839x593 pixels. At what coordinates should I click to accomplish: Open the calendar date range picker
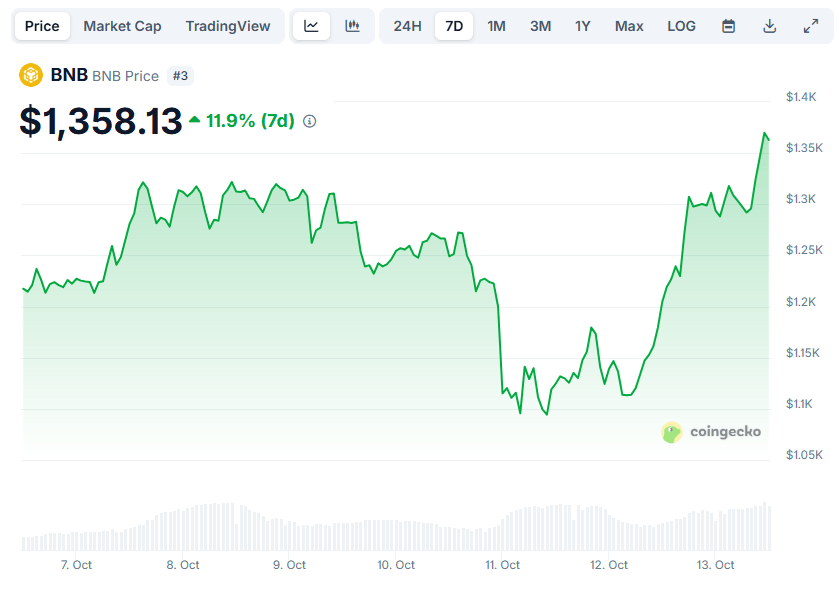[728, 26]
